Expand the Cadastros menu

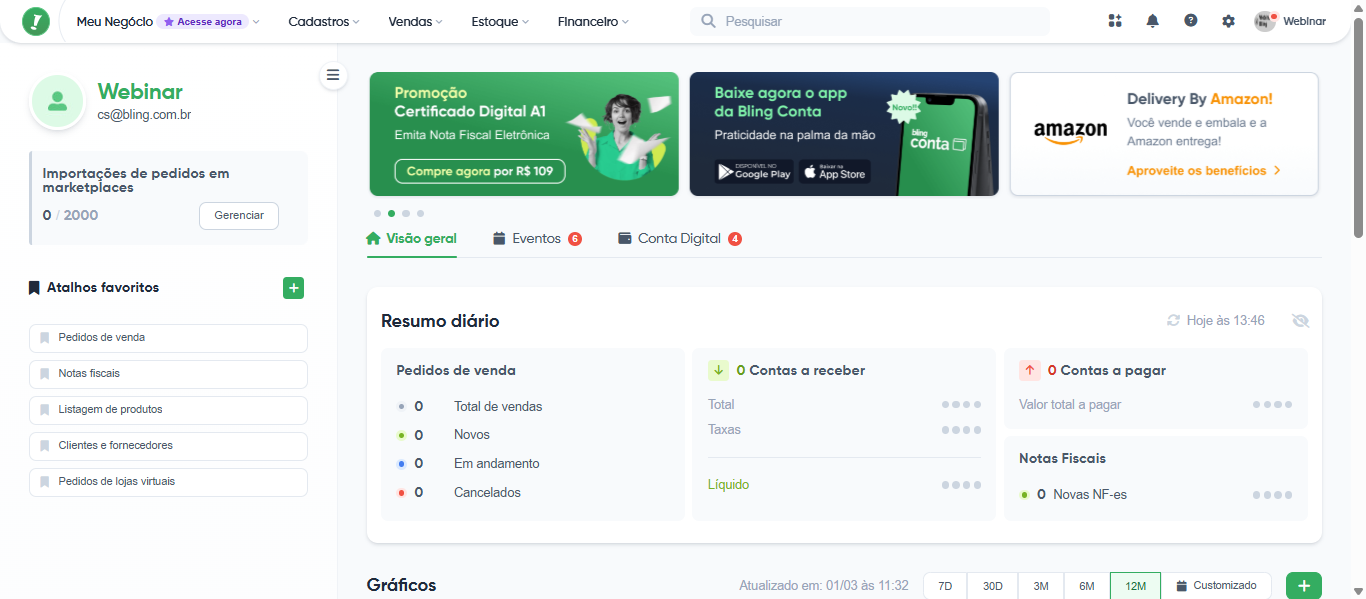tap(324, 21)
